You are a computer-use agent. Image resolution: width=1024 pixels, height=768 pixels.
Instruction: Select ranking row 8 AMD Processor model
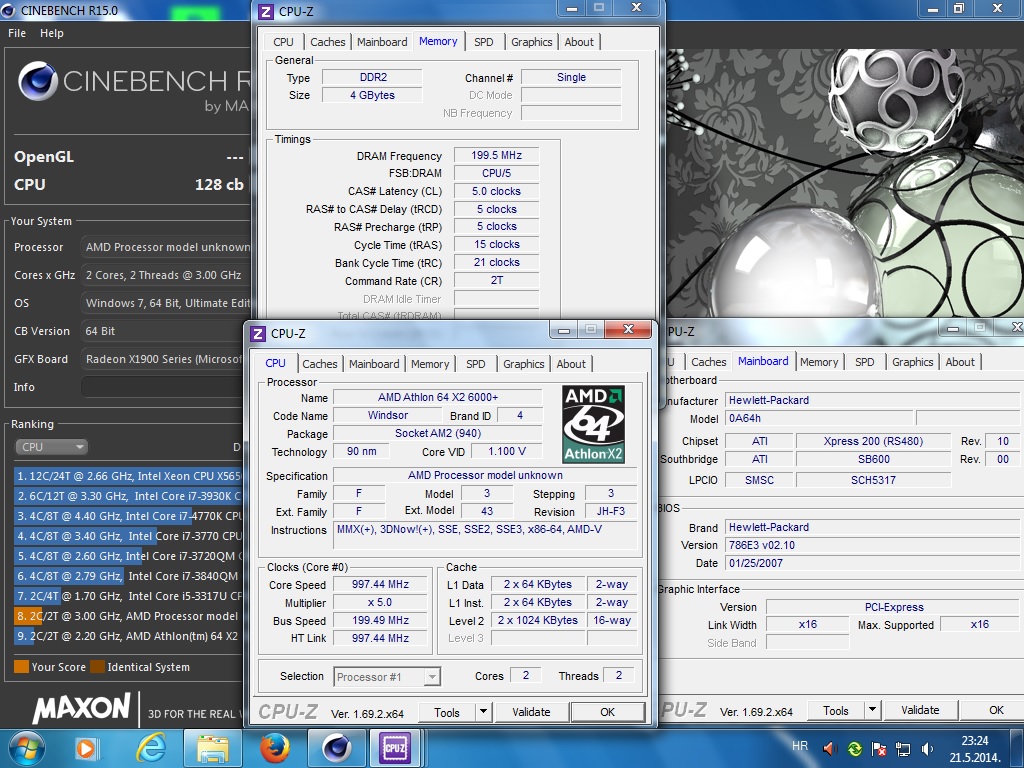[127, 616]
